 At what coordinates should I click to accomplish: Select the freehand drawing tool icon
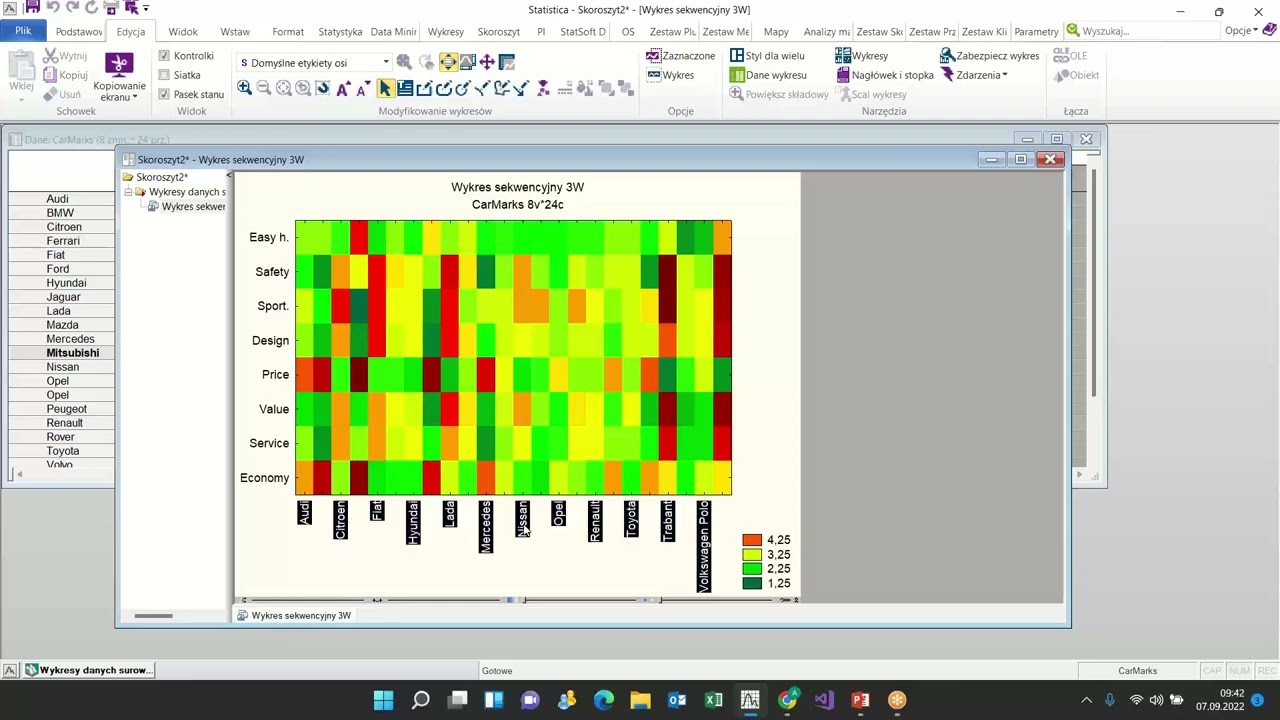pos(502,88)
